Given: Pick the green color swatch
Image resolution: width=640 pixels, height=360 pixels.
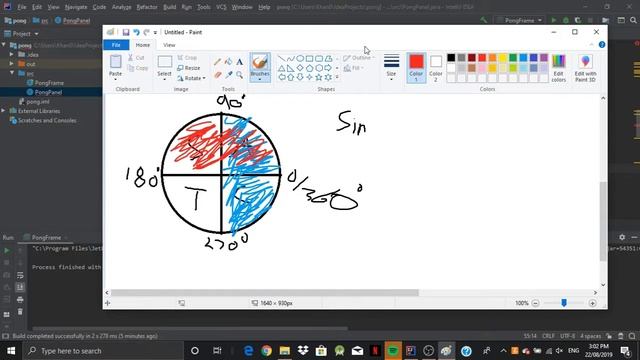Looking at the screenshot, I should (x=513, y=58).
